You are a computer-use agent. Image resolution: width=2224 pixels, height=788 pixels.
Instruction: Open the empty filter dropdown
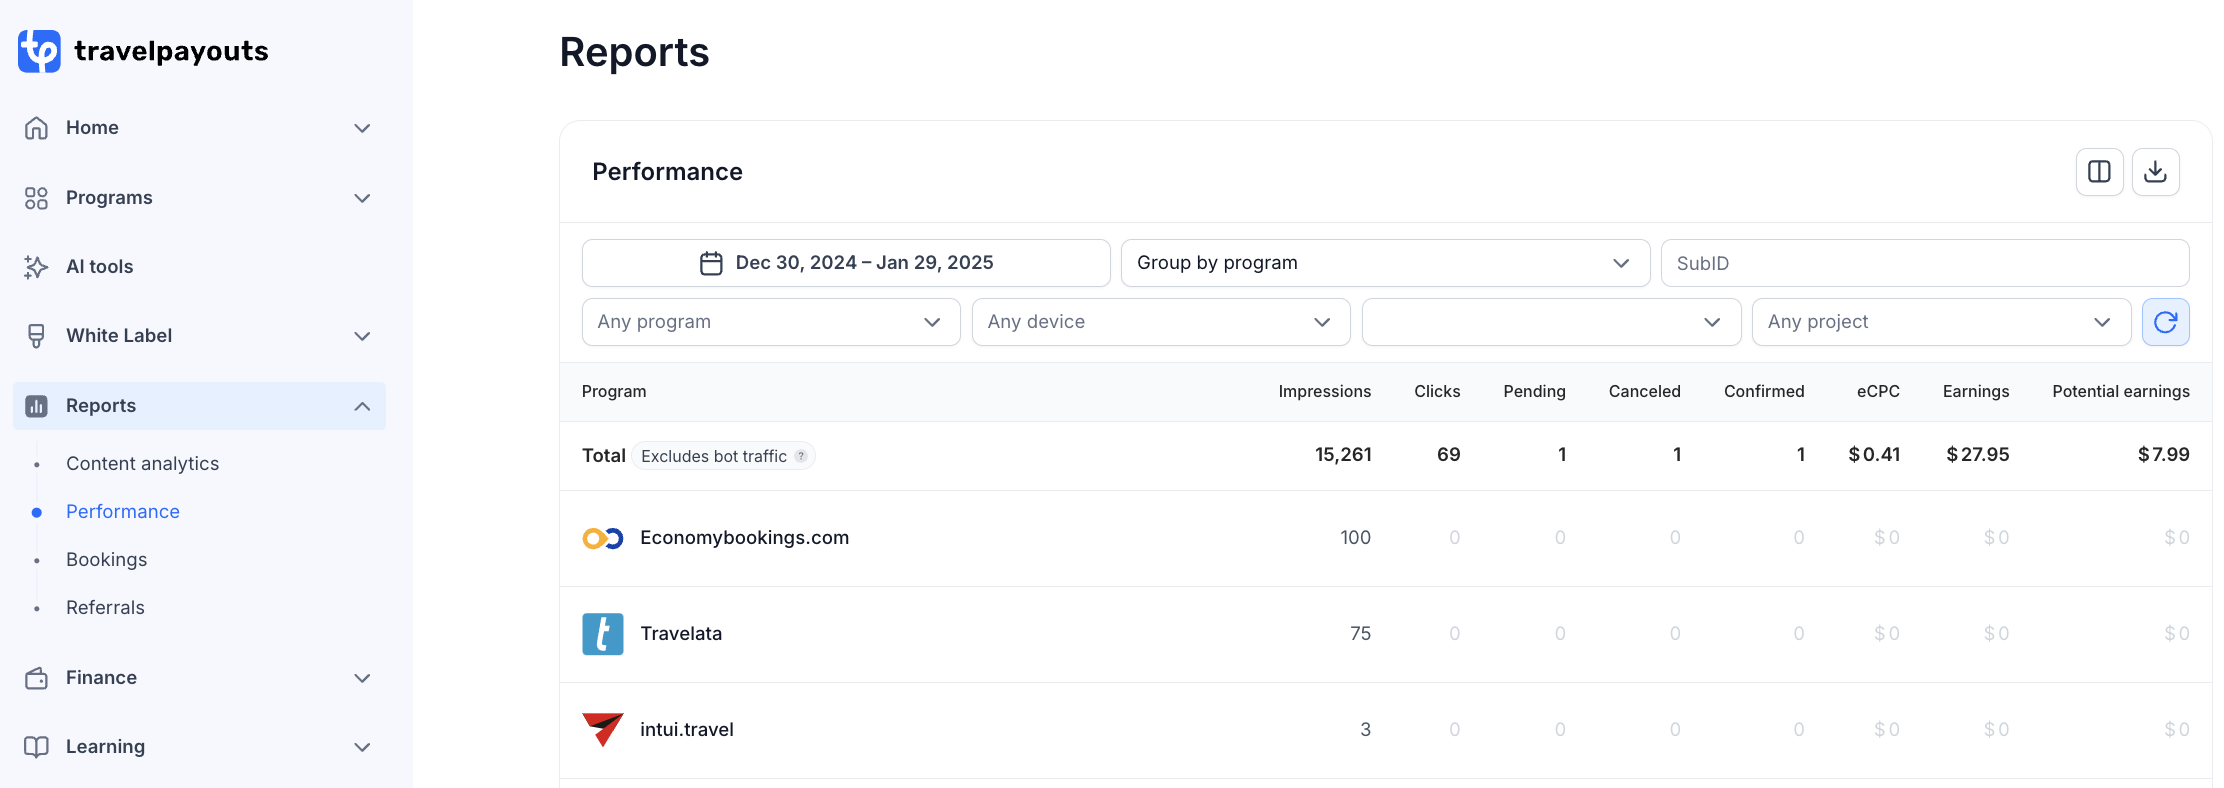tap(1551, 322)
